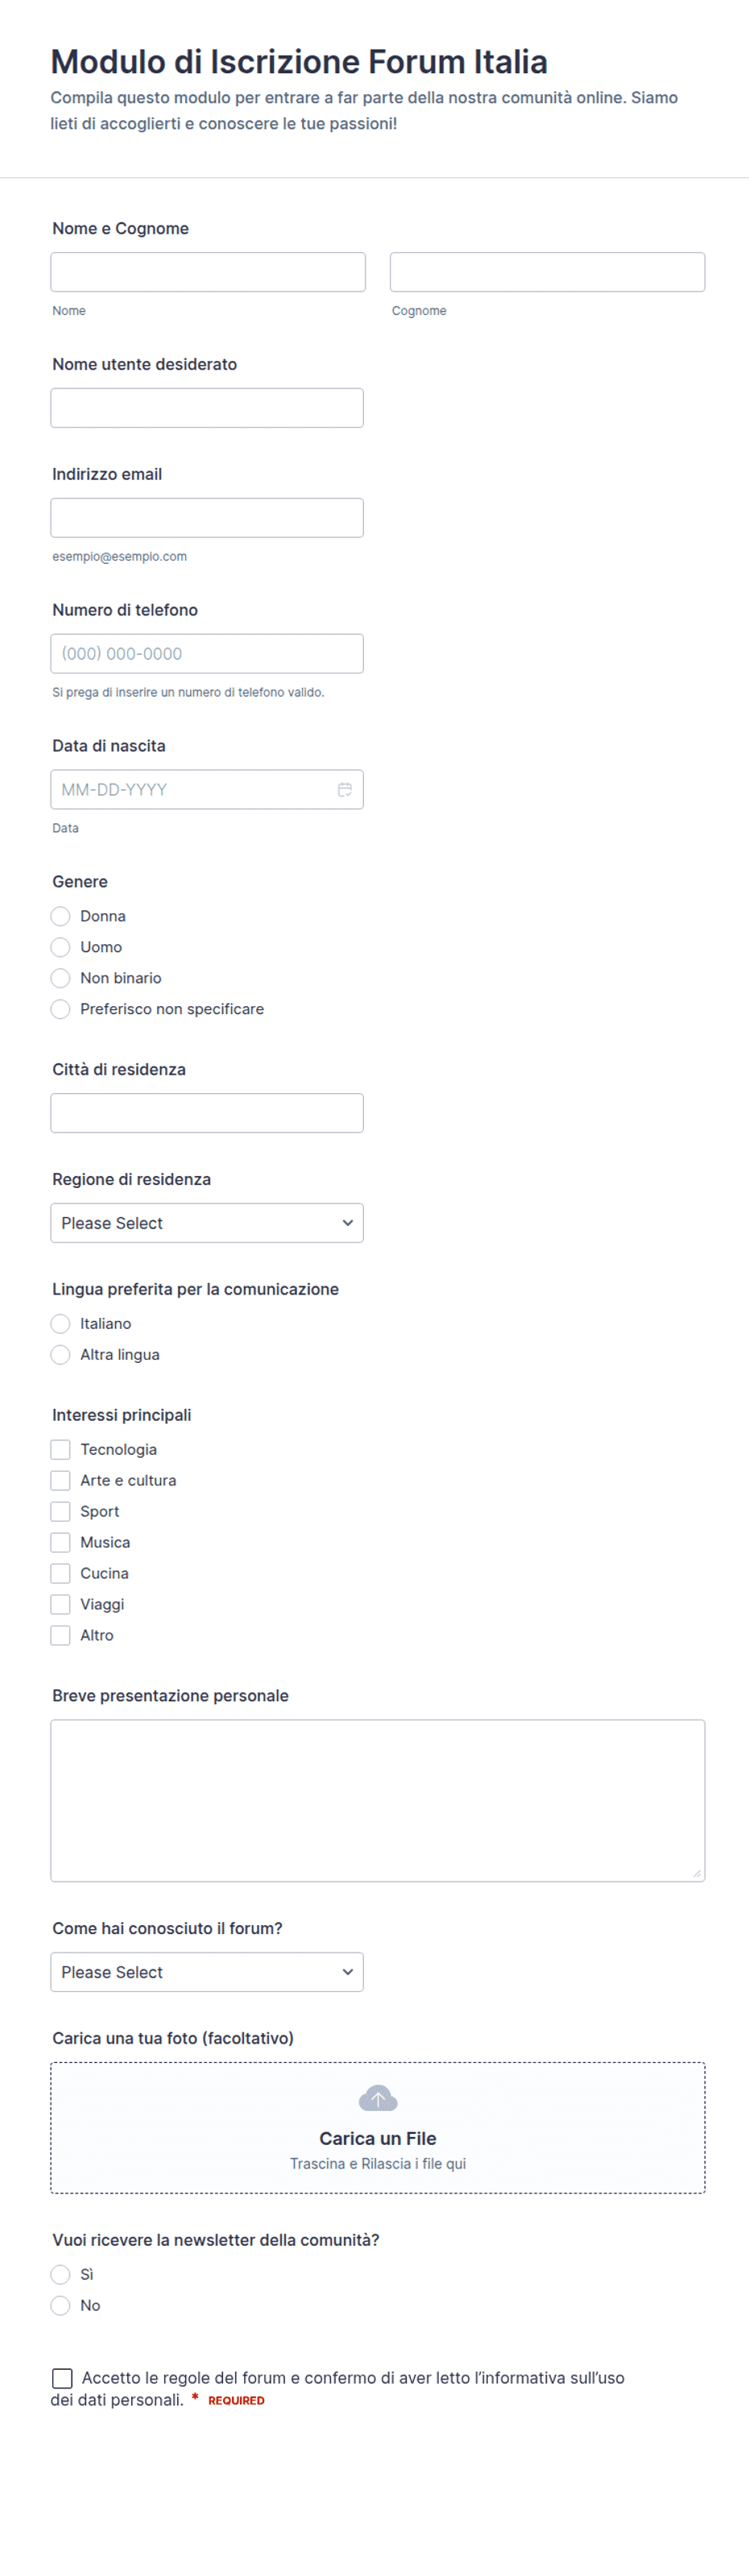Viewport: 749px width, 2576px height.
Task: Click the cloud upload icon
Action: [378, 2098]
